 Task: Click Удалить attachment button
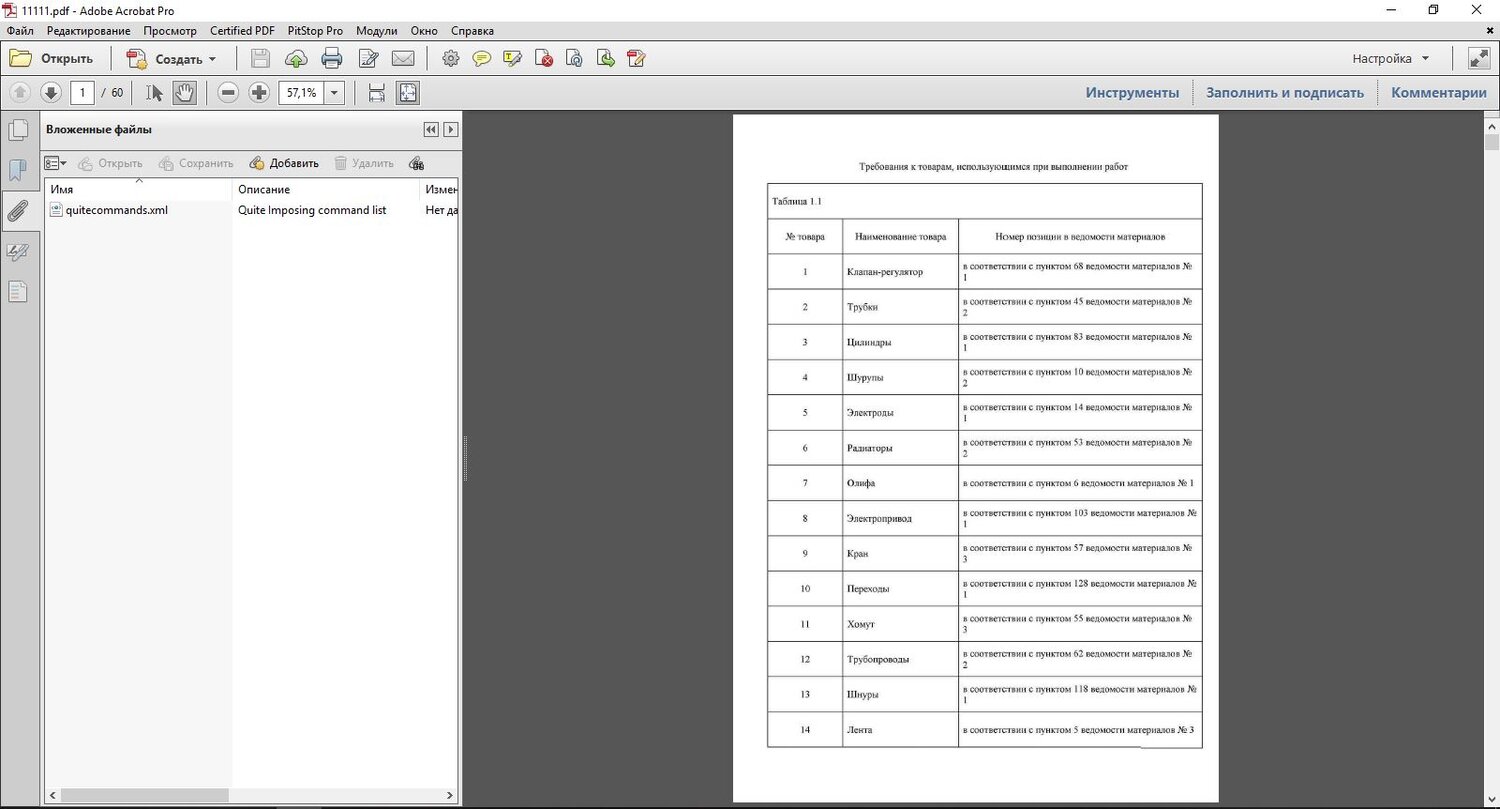pos(364,163)
